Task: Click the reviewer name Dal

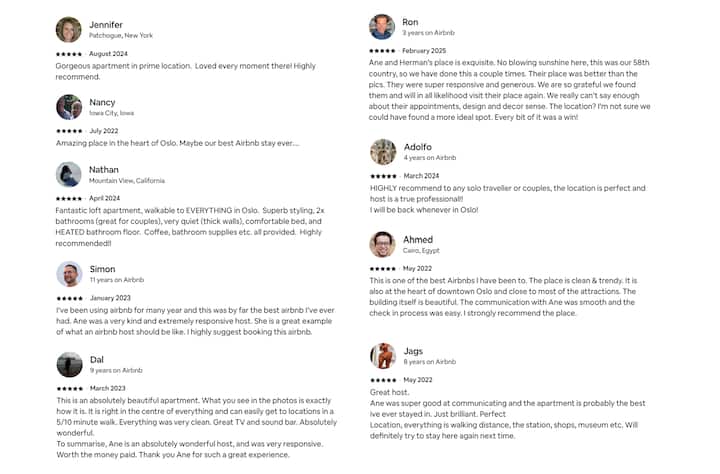Action: coord(97,359)
